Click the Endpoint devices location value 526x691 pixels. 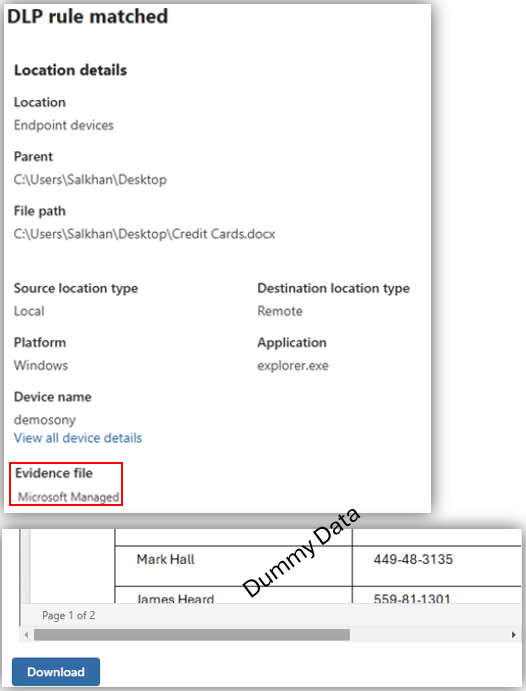coord(64,125)
